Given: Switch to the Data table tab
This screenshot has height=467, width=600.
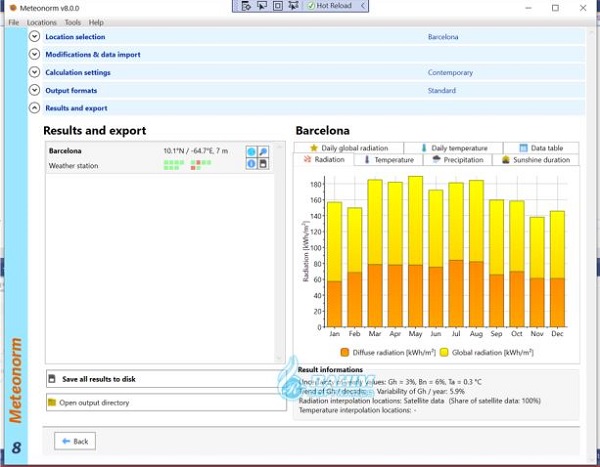Looking at the screenshot, I should coord(540,147).
